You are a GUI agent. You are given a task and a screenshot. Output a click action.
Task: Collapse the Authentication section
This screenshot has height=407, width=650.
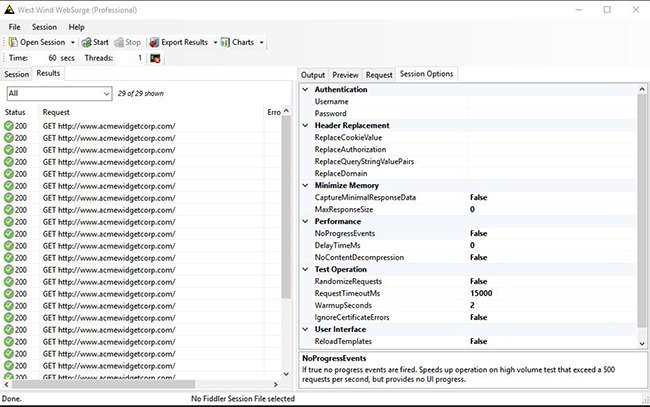[306, 90]
